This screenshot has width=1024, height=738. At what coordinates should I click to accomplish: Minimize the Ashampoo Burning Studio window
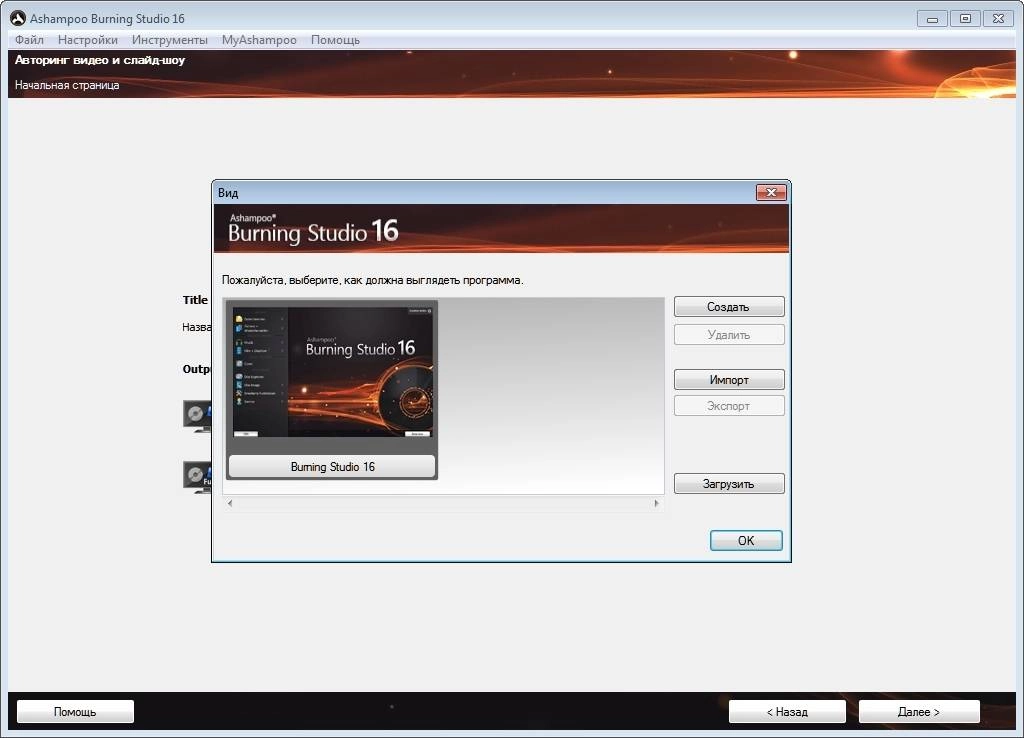[932, 19]
